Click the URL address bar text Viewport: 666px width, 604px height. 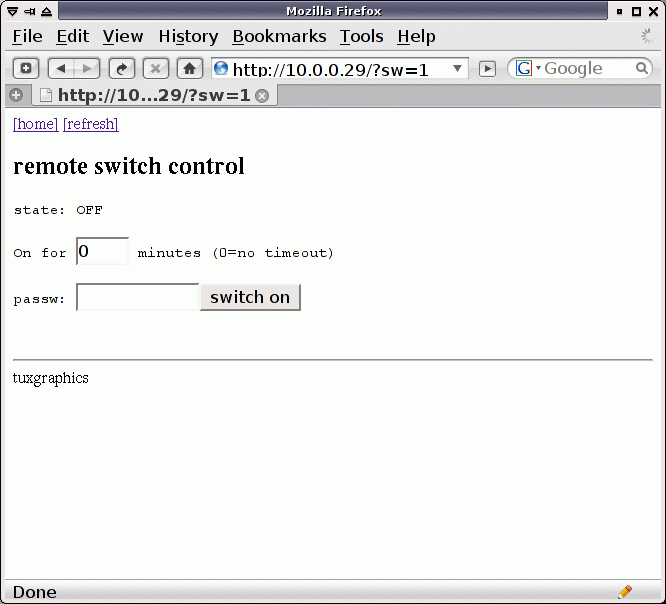pyautogui.click(x=330, y=69)
